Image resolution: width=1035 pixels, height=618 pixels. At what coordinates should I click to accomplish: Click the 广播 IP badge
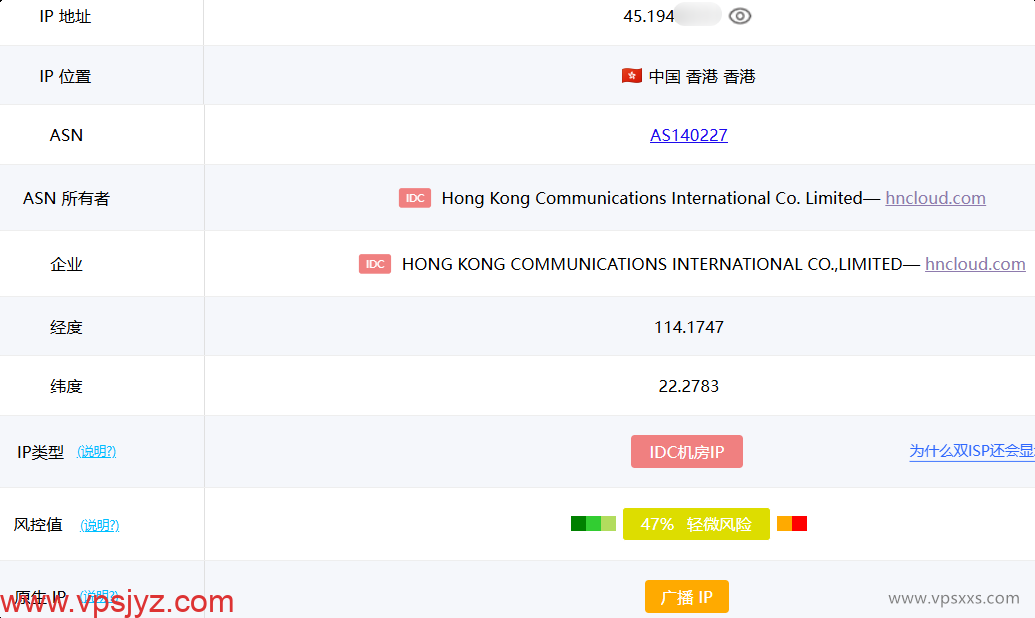[x=687, y=596]
